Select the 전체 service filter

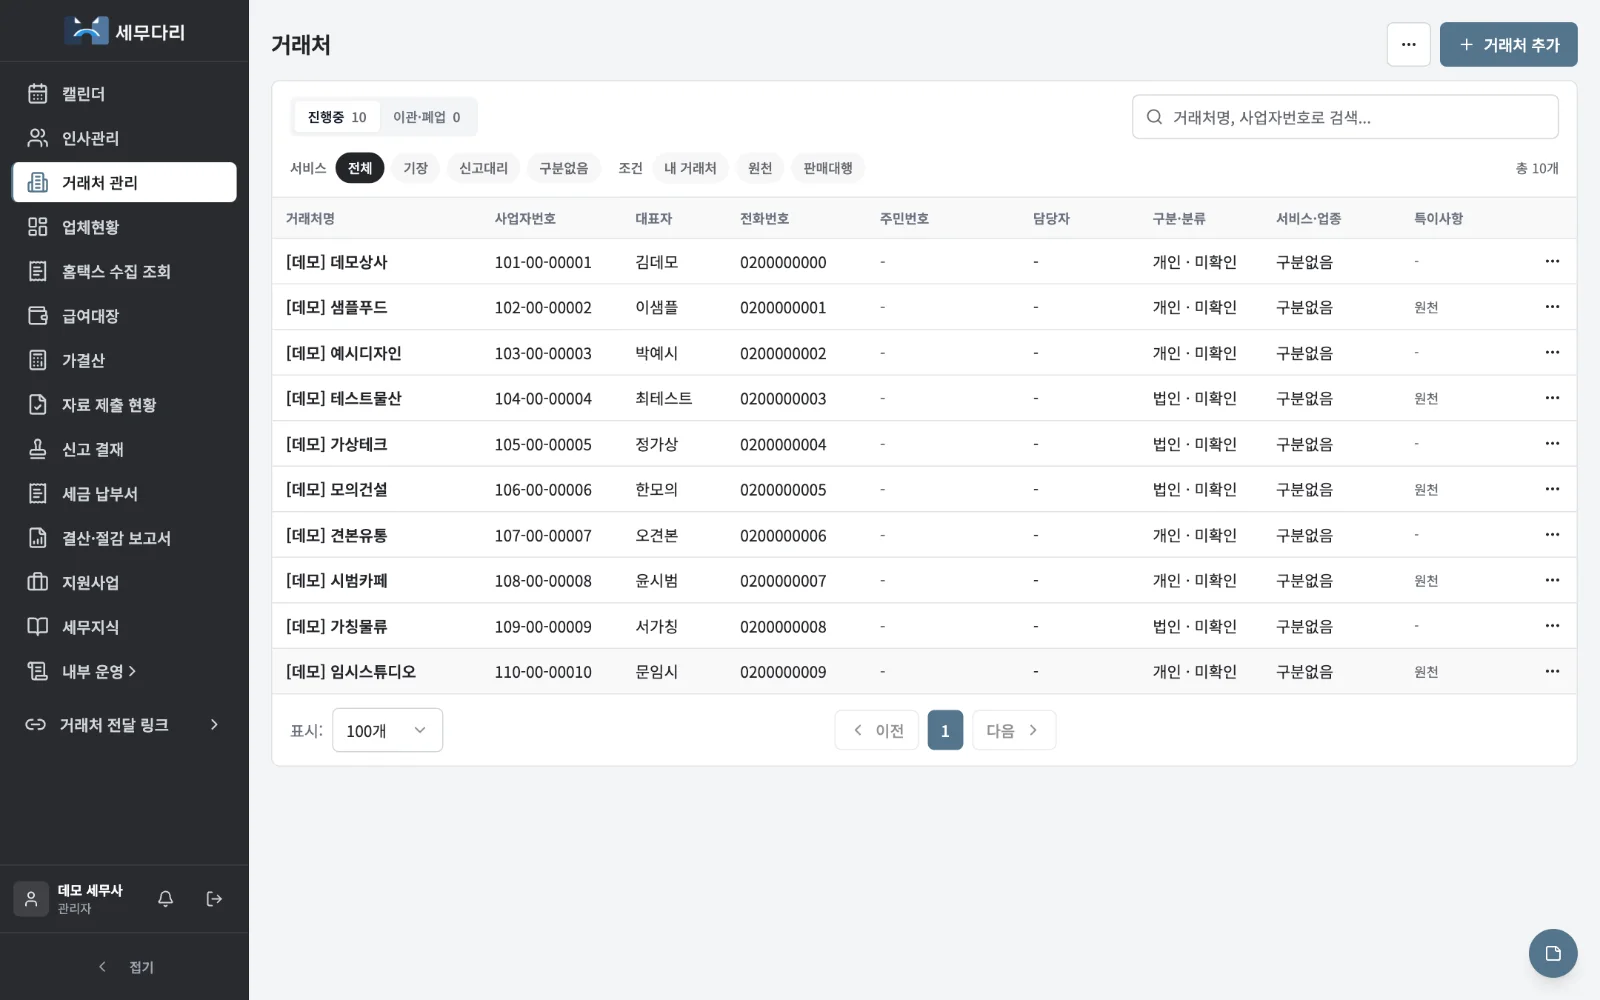tap(360, 168)
